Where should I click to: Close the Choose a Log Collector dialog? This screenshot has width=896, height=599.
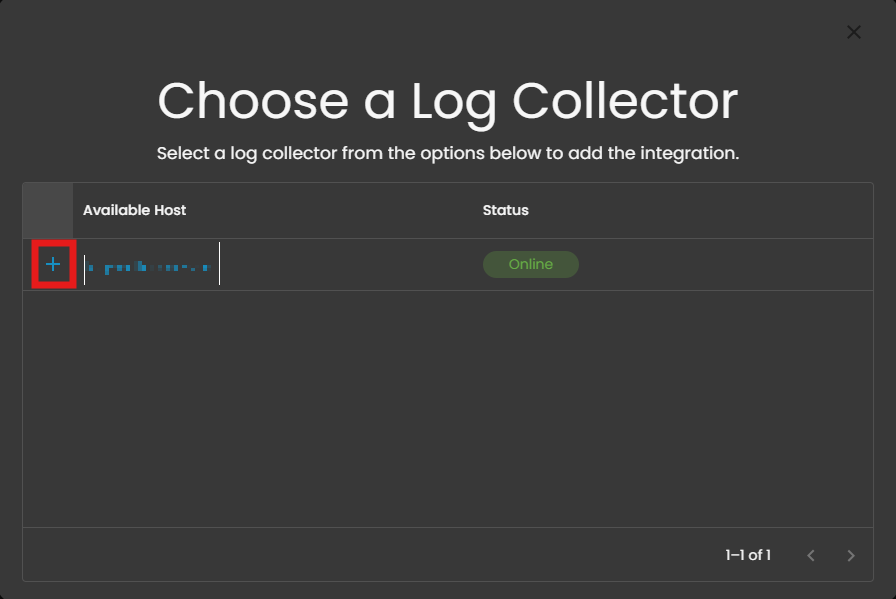coord(853,32)
